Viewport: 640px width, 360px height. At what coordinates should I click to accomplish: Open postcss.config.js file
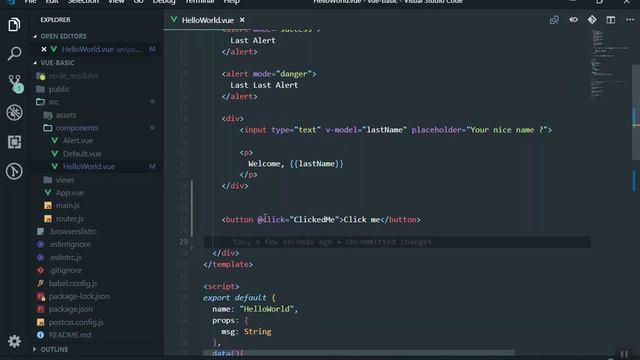tap(76, 322)
